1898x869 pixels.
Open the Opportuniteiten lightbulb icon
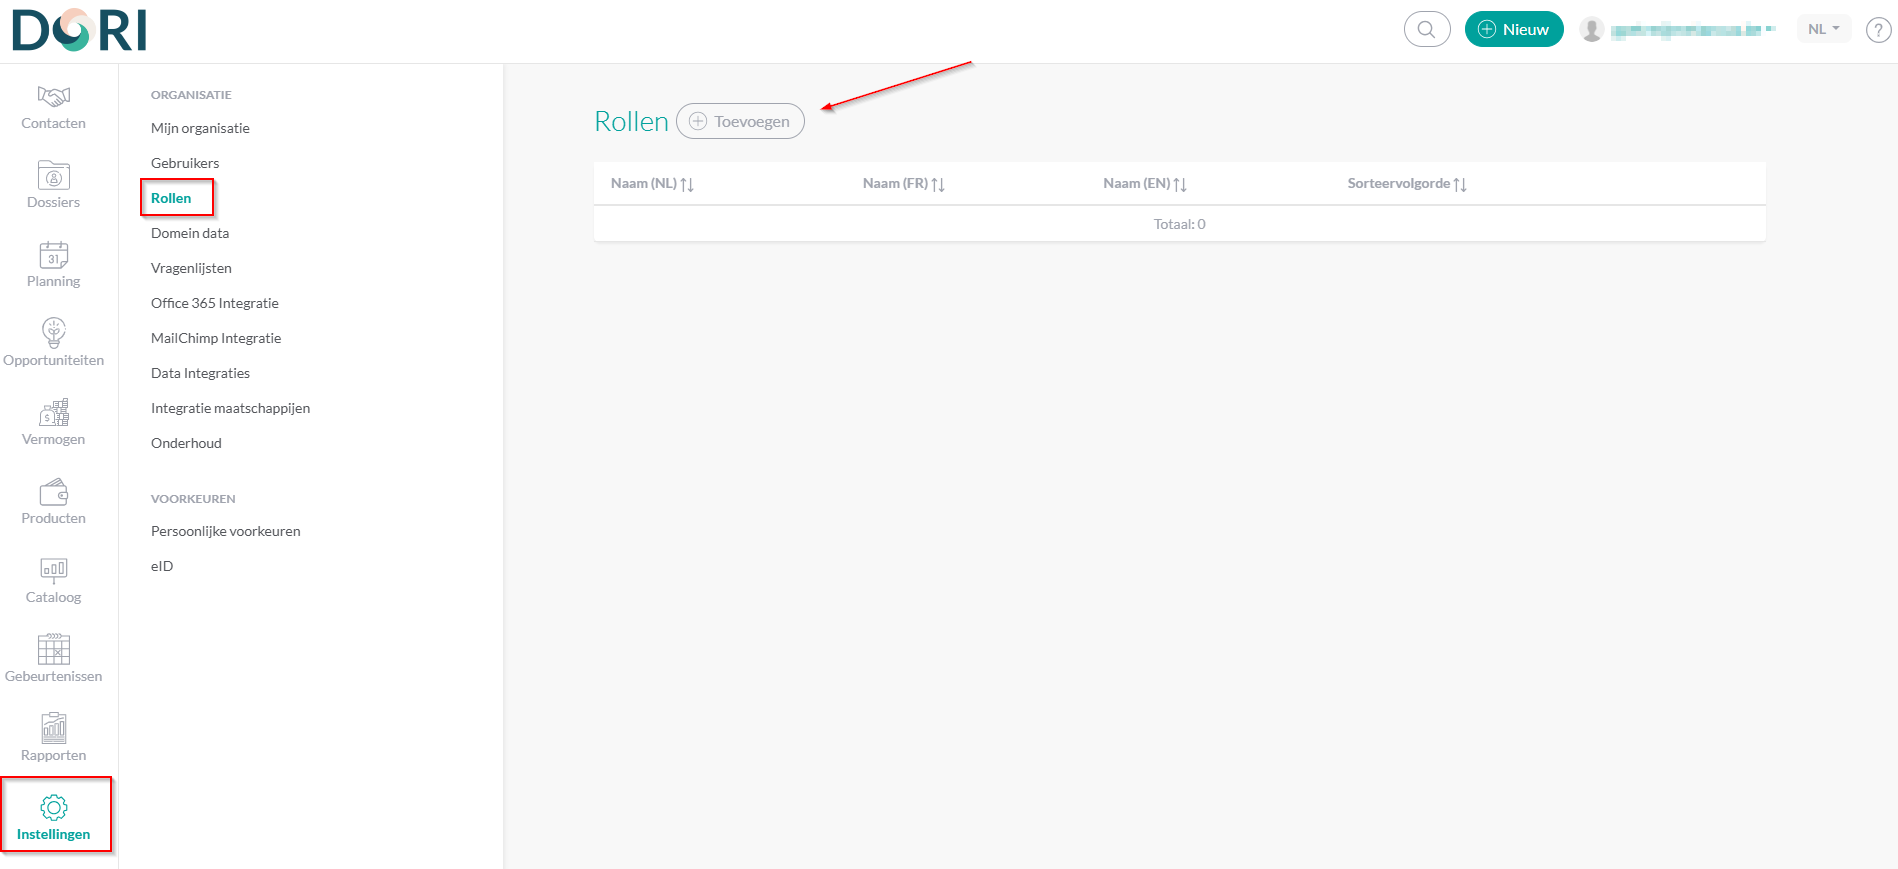pyautogui.click(x=54, y=333)
